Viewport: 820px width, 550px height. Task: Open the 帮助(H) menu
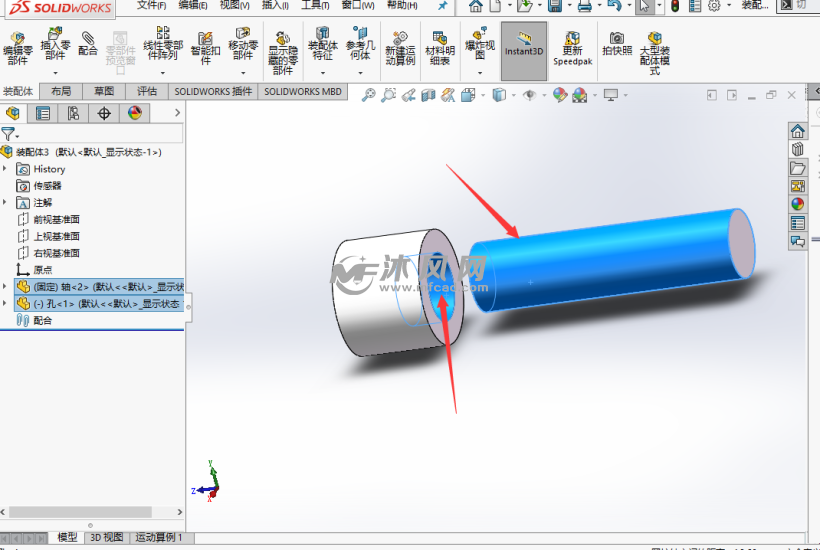(x=402, y=5)
